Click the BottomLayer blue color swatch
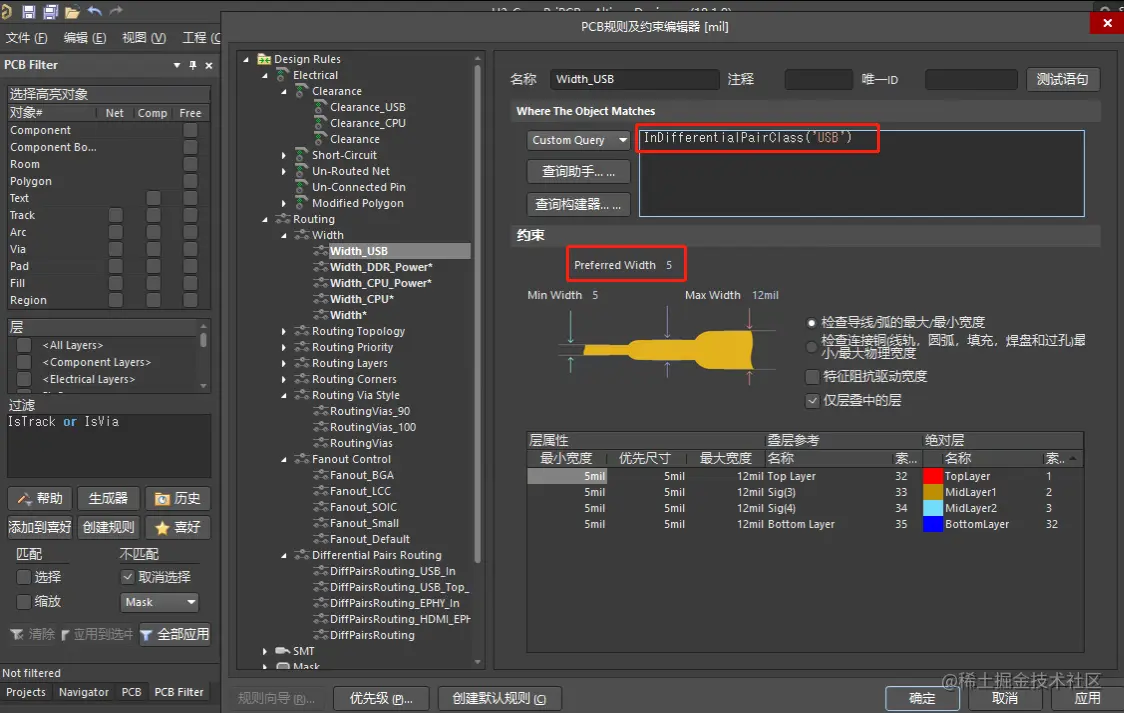1124x713 pixels. click(932, 524)
